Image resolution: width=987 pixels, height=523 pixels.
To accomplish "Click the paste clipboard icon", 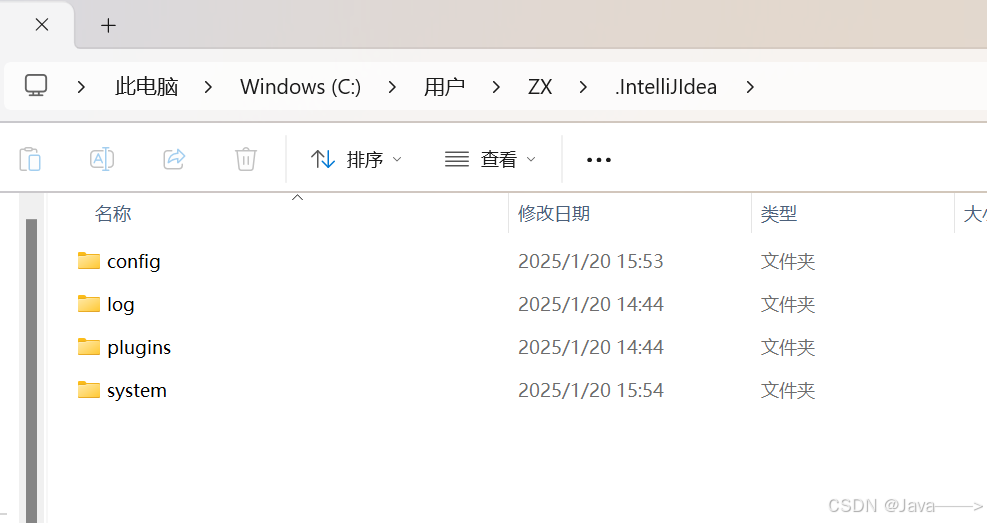I will 30,159.
